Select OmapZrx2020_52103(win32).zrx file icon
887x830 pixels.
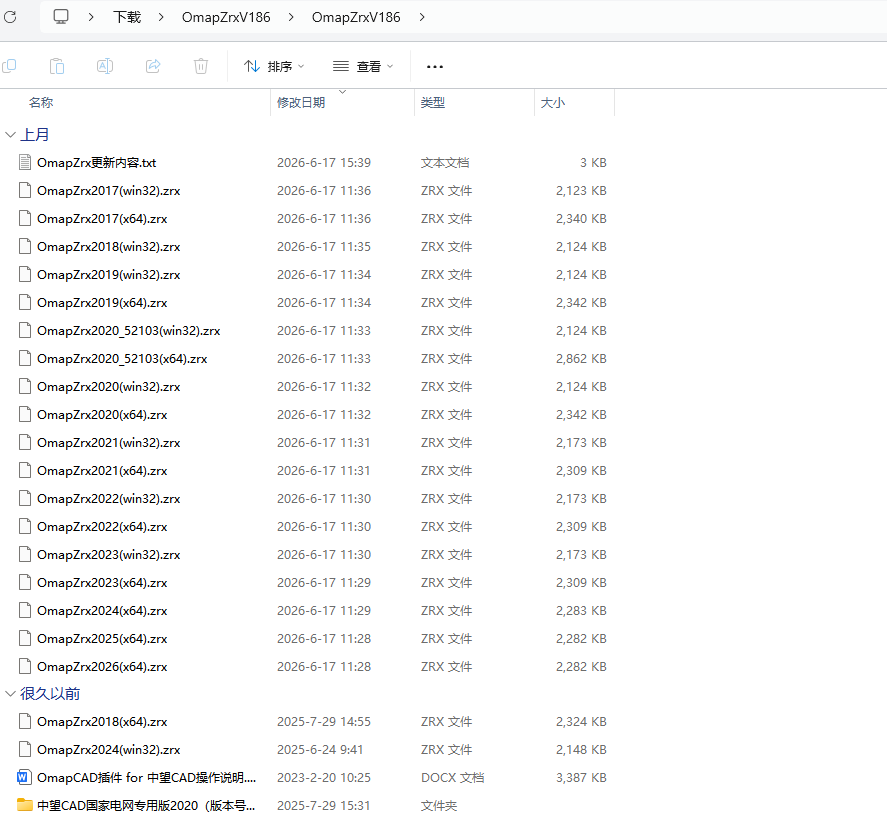pyautogui.click(x=24, y=330)
